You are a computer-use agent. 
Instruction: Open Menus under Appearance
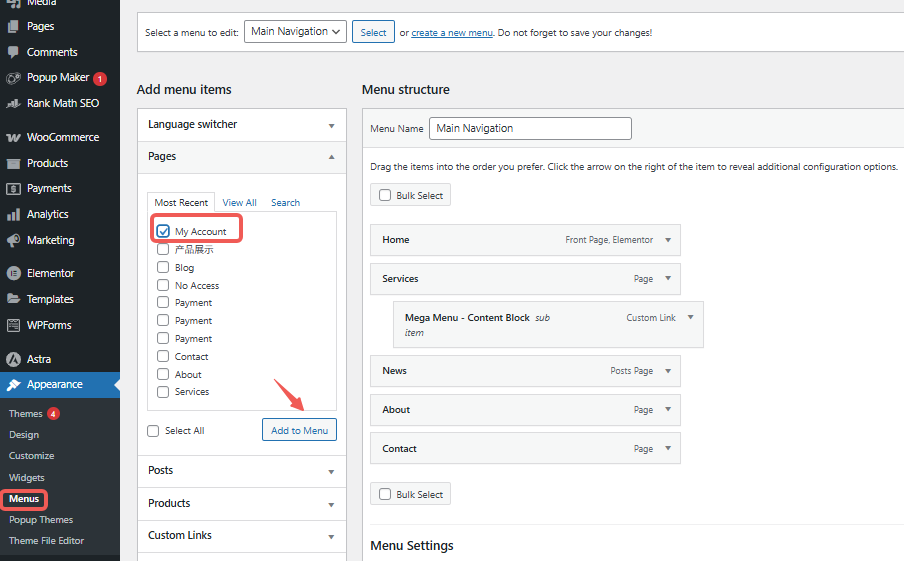pyautogui.click(x=24, y=498)
